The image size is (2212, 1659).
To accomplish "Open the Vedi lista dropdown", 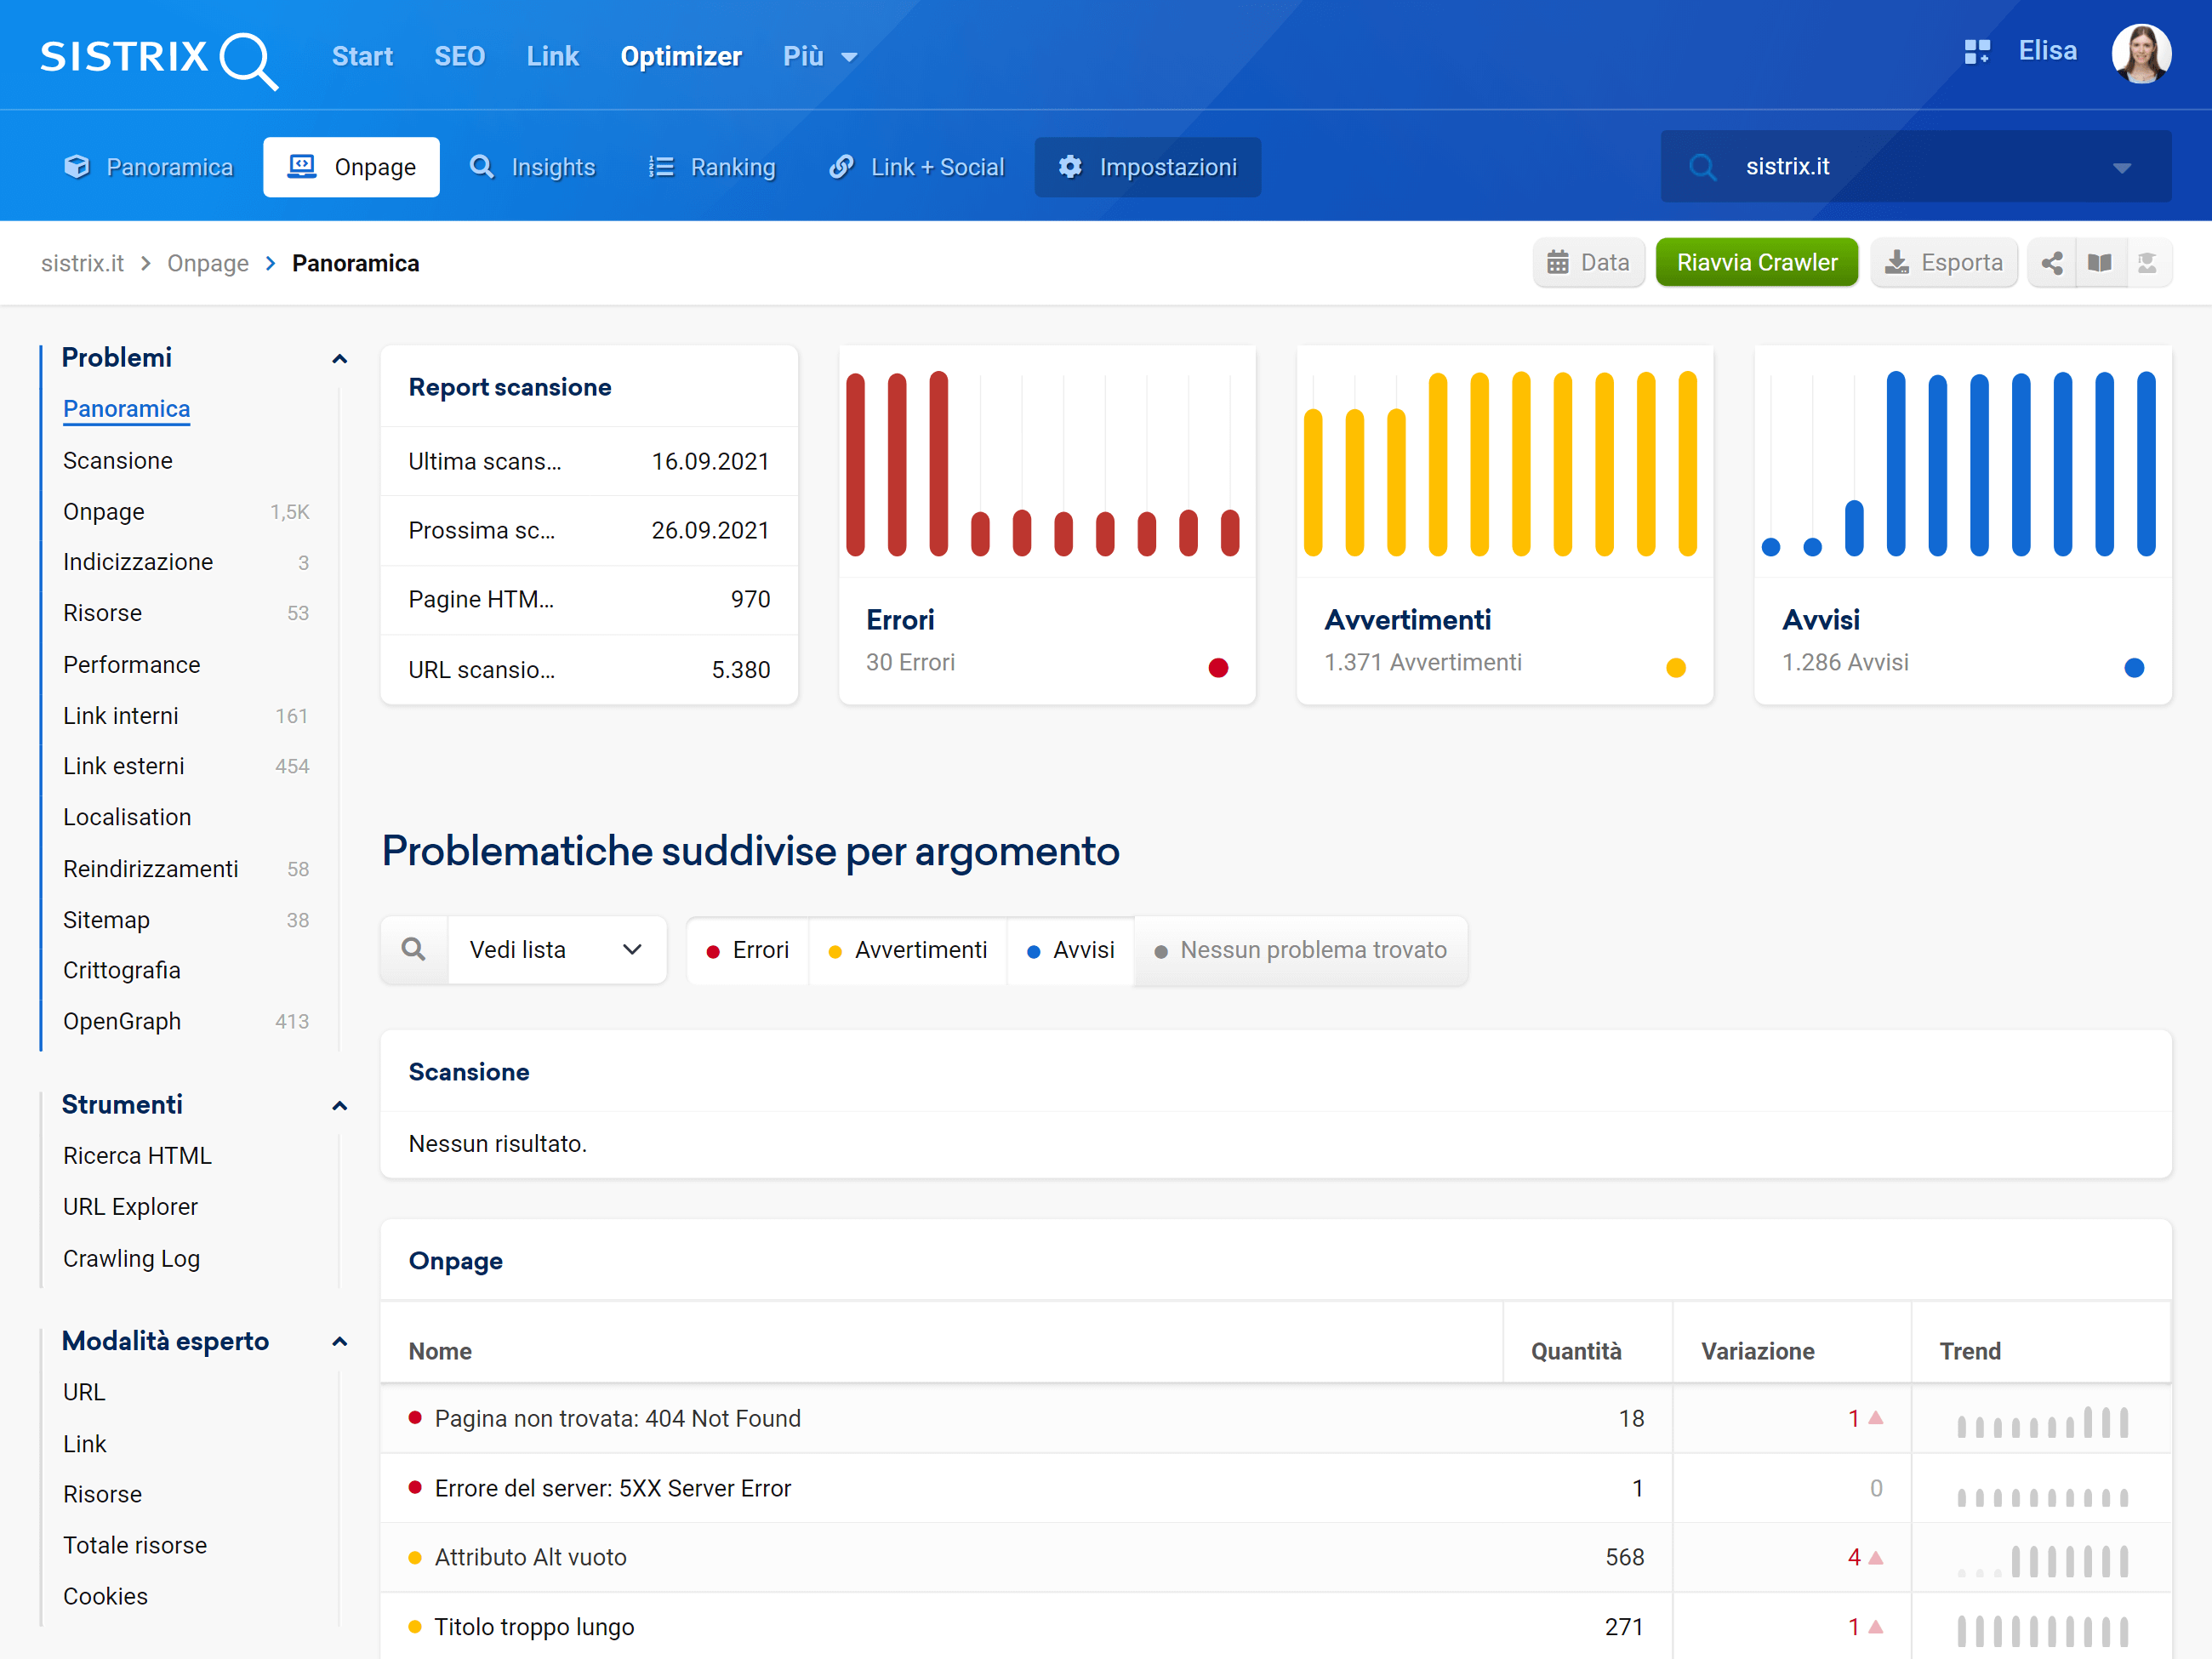I will 557,949.
